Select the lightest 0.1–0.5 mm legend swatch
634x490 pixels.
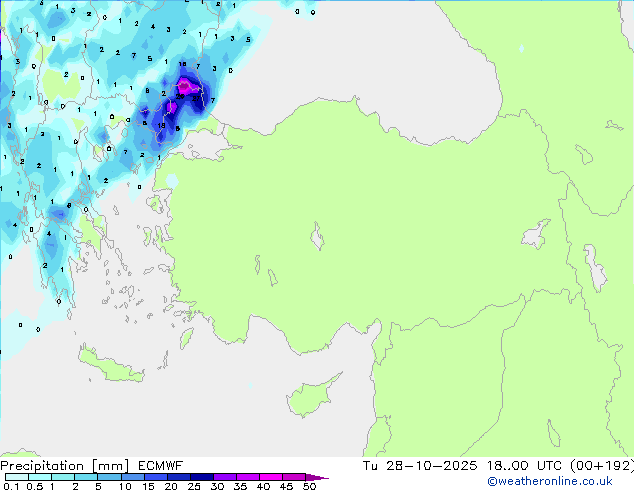[17, 477]
